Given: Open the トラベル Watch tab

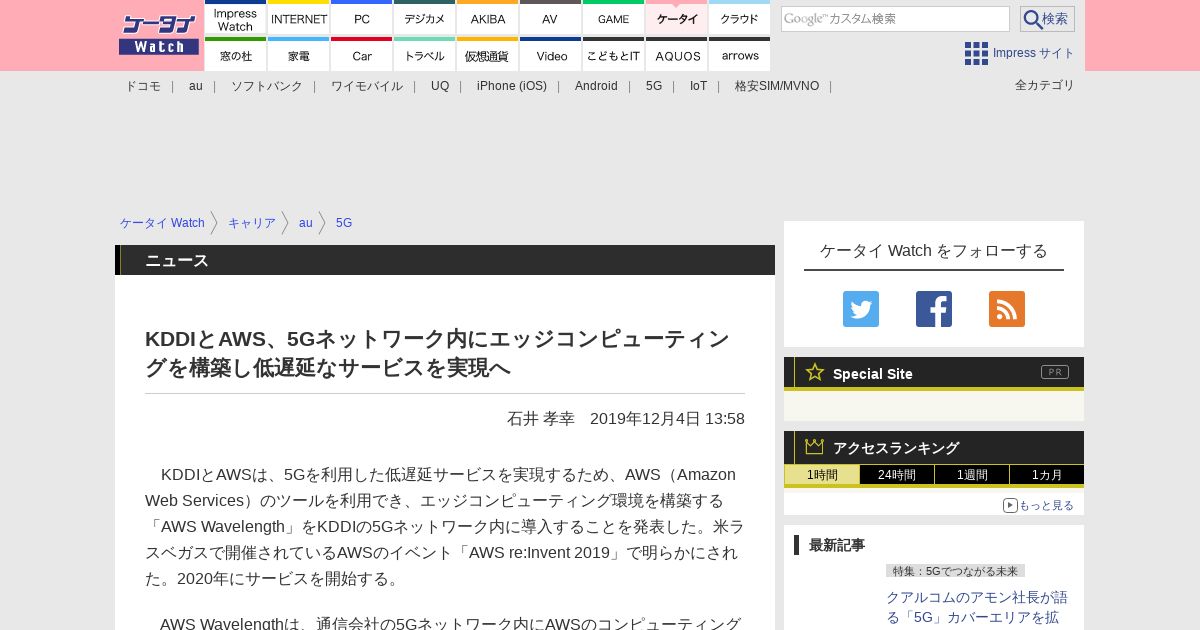Looking at the screenshot, I should [425, 55].
